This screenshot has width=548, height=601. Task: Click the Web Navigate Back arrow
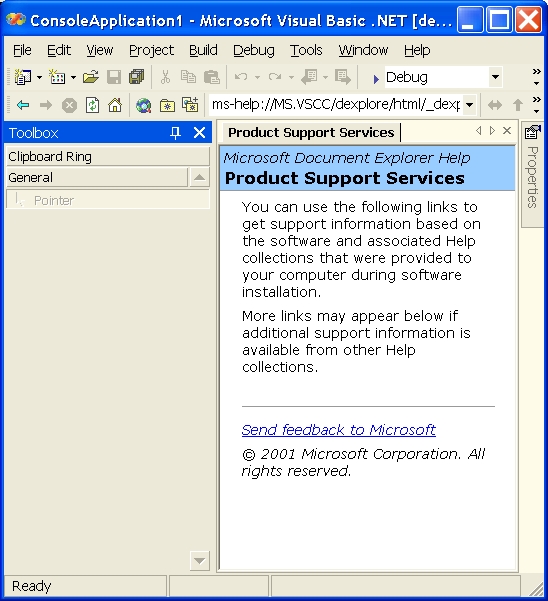point(23,105)
